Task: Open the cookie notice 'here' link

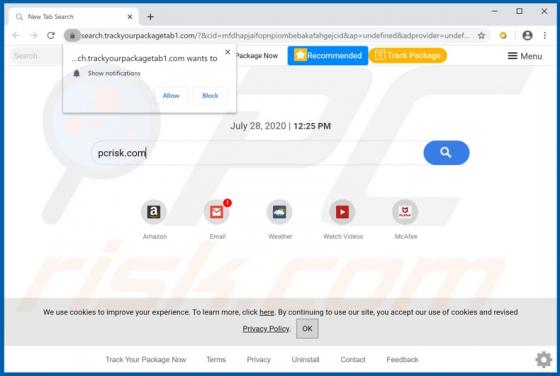Action: tap(266, 312)
